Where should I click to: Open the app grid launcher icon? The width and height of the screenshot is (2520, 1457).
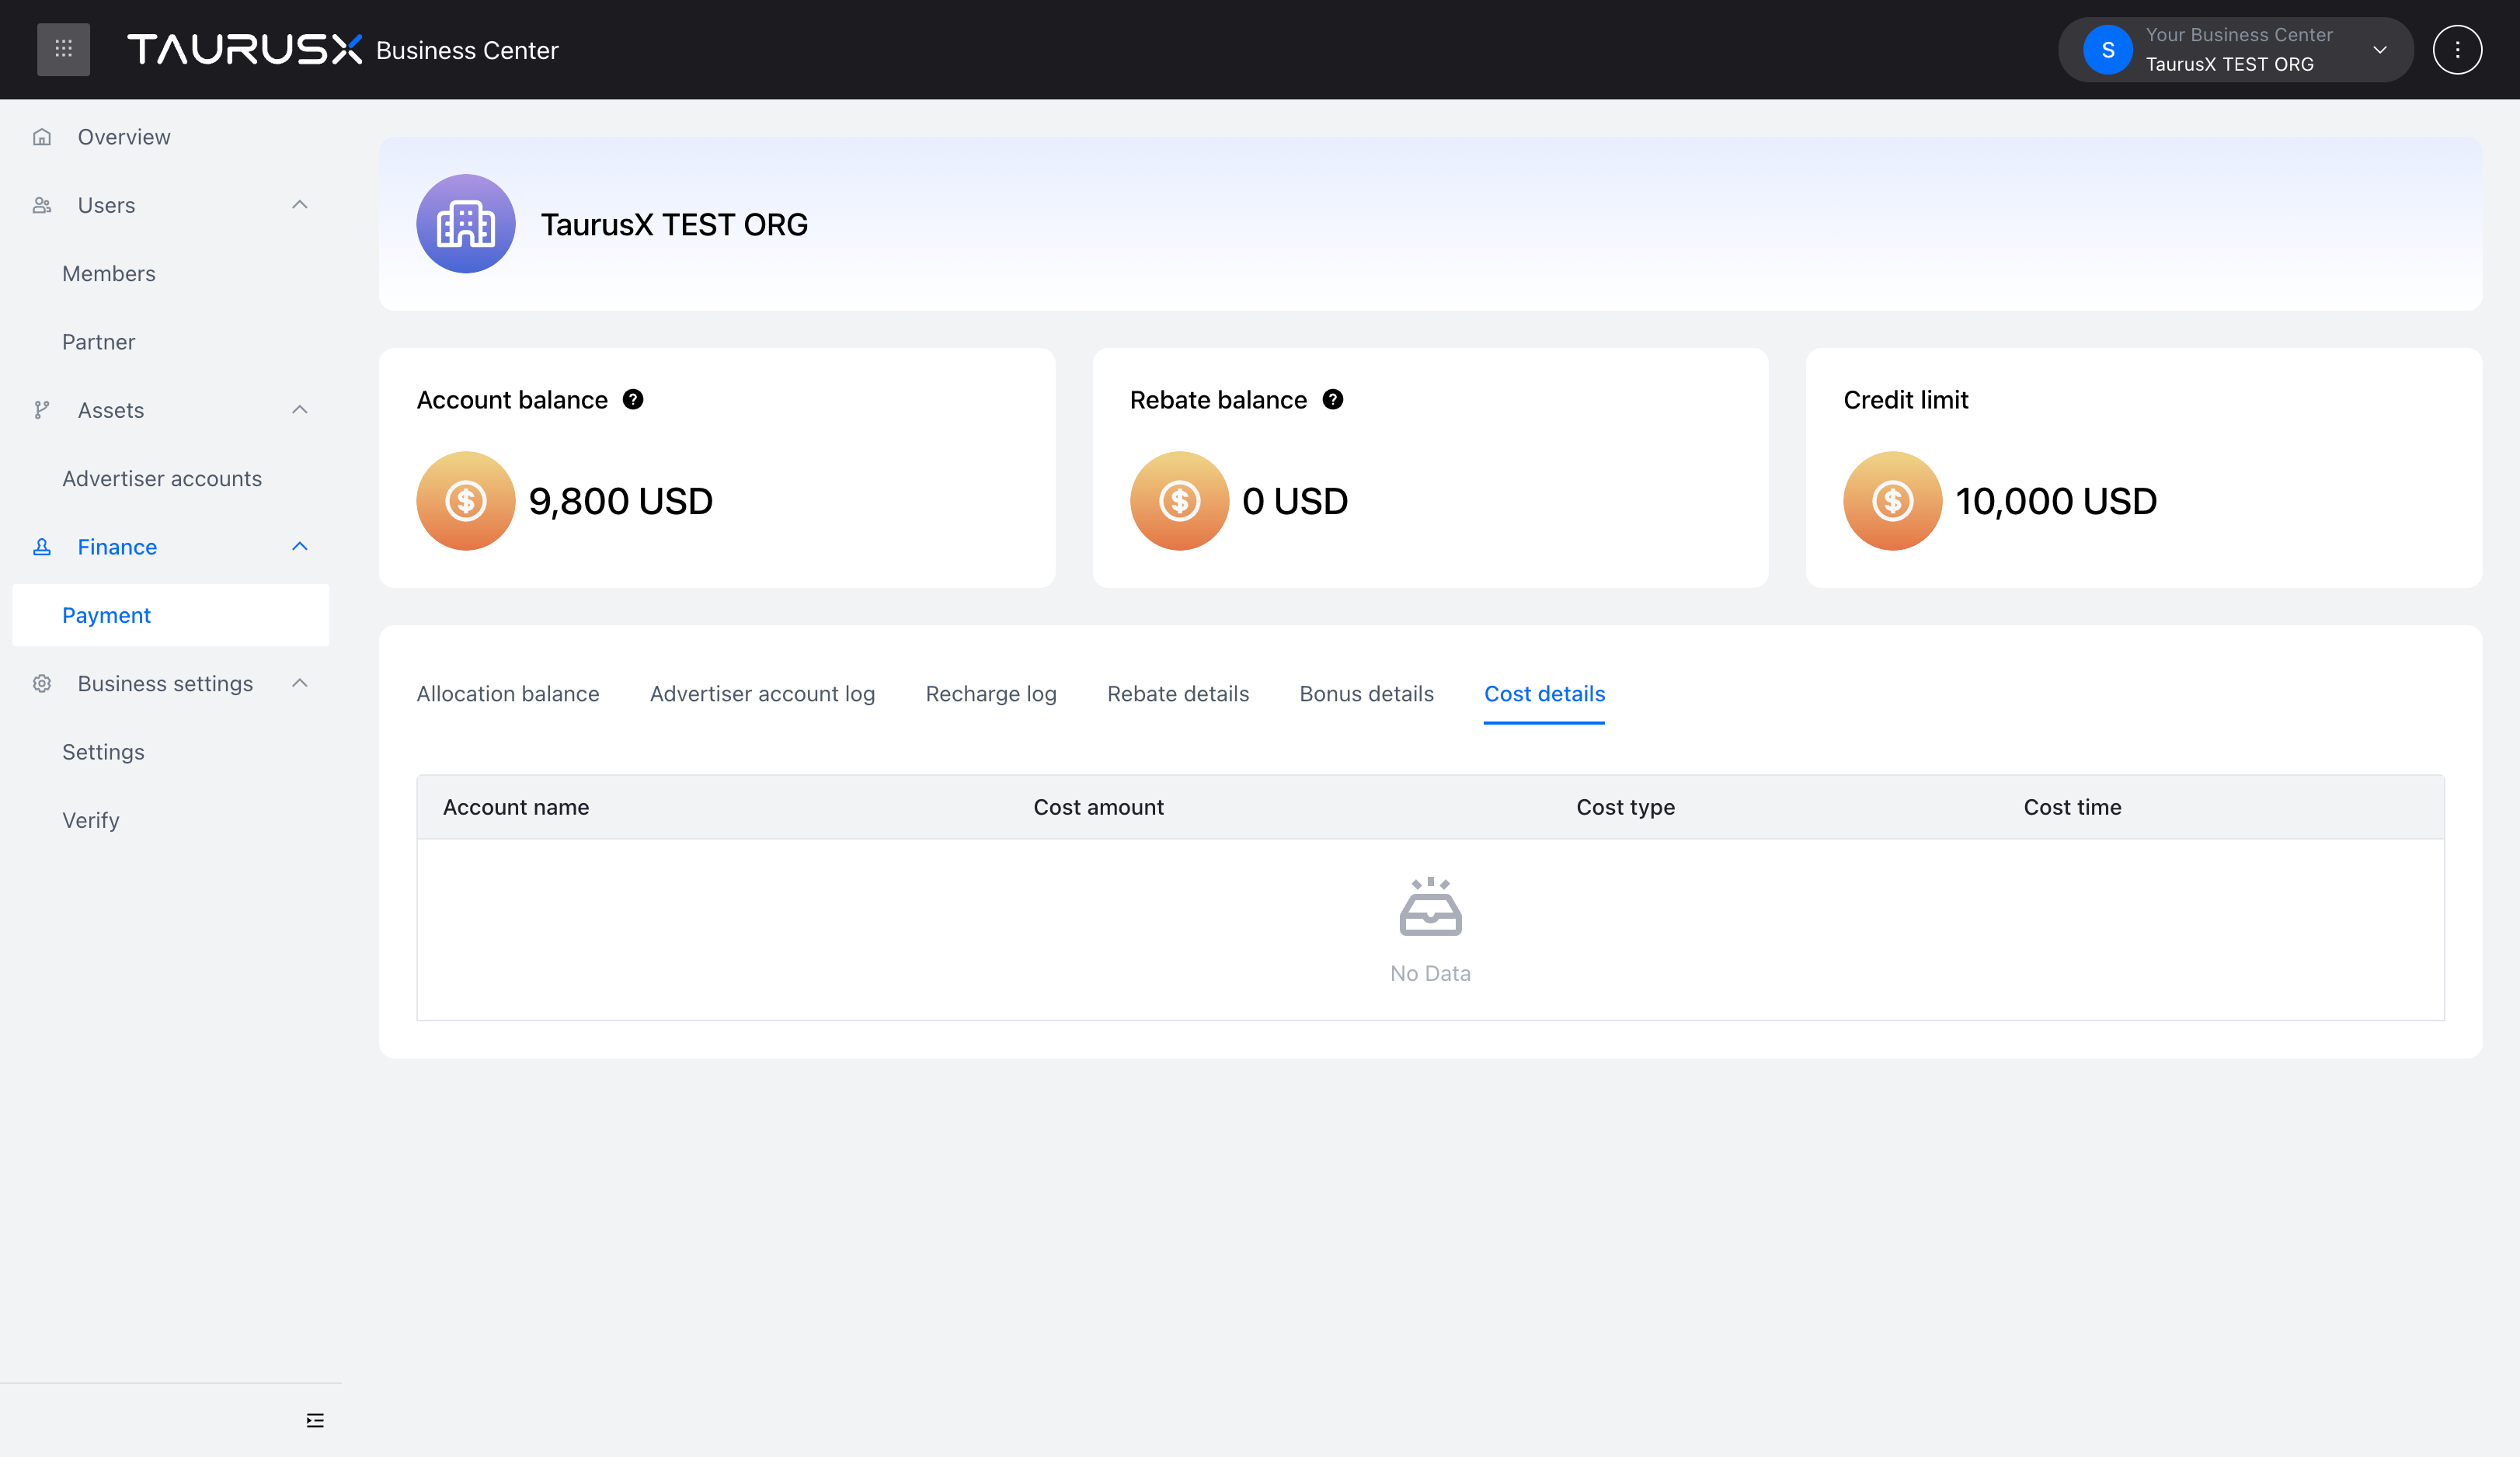(63, 49)
